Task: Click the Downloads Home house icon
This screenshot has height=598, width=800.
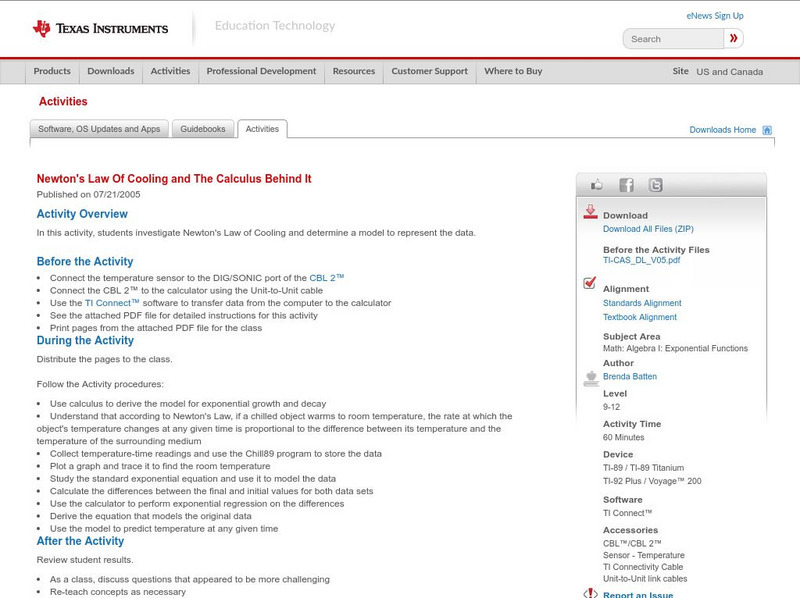Action: point(767,130)
